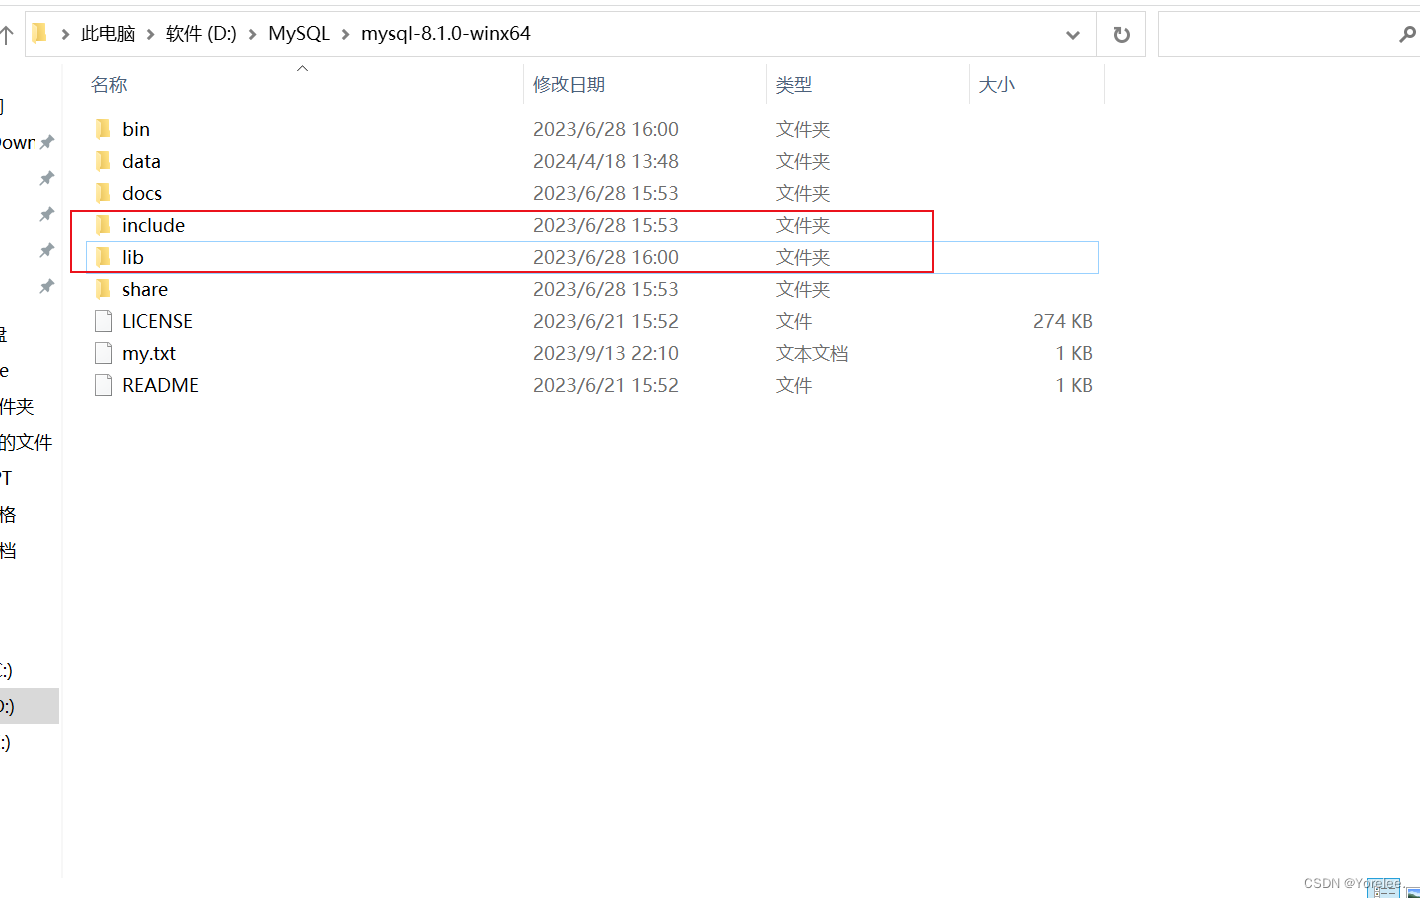Click the sort direction chevron above 名称 column
The width and height of the screenshot is (1420, 898).
tap(302, 68)
